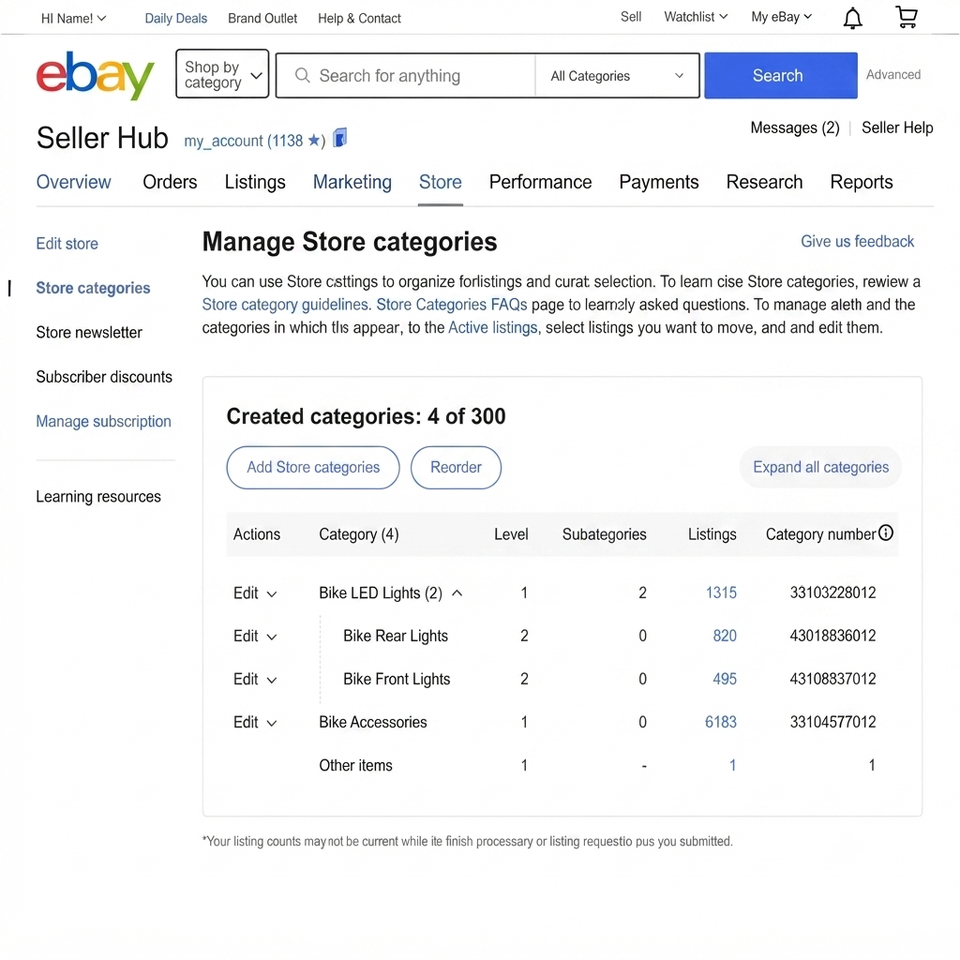The width and height of the screenshot is (960, 960).
Task: Switch to the Listings tab
Action: [x=255, y=182]
